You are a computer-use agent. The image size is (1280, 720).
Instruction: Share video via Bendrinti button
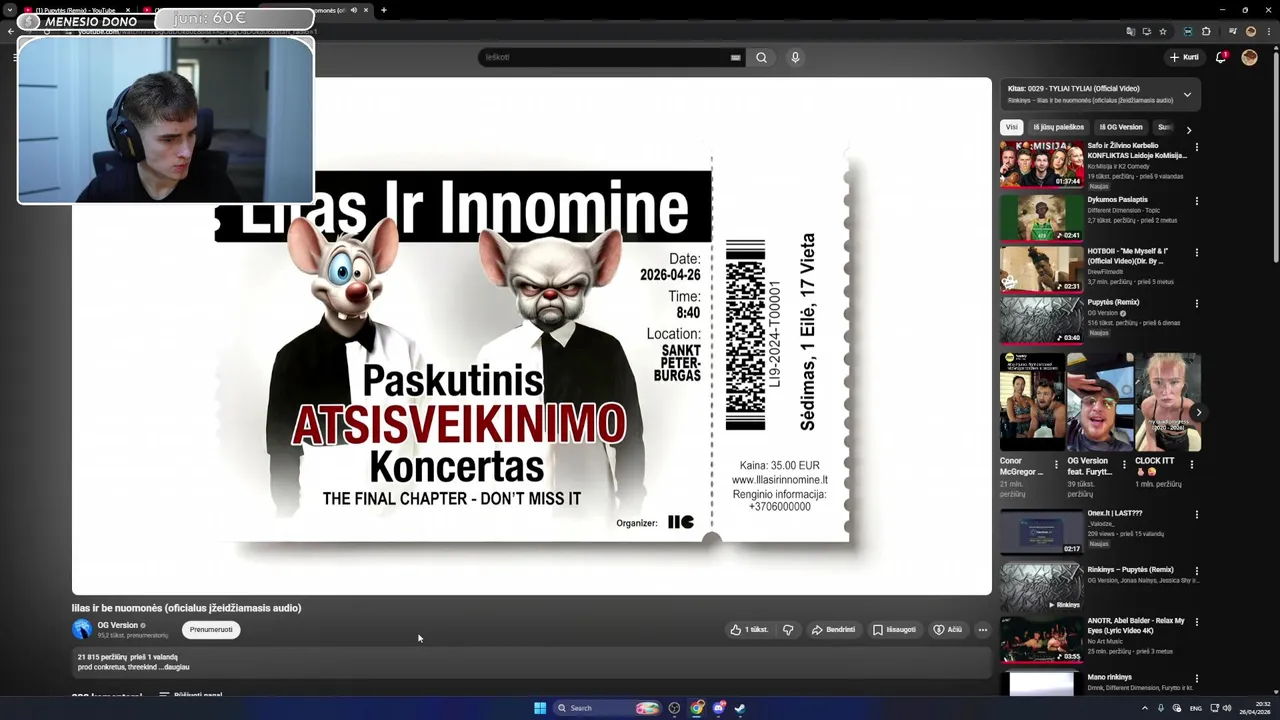click(x=833, y=630)
